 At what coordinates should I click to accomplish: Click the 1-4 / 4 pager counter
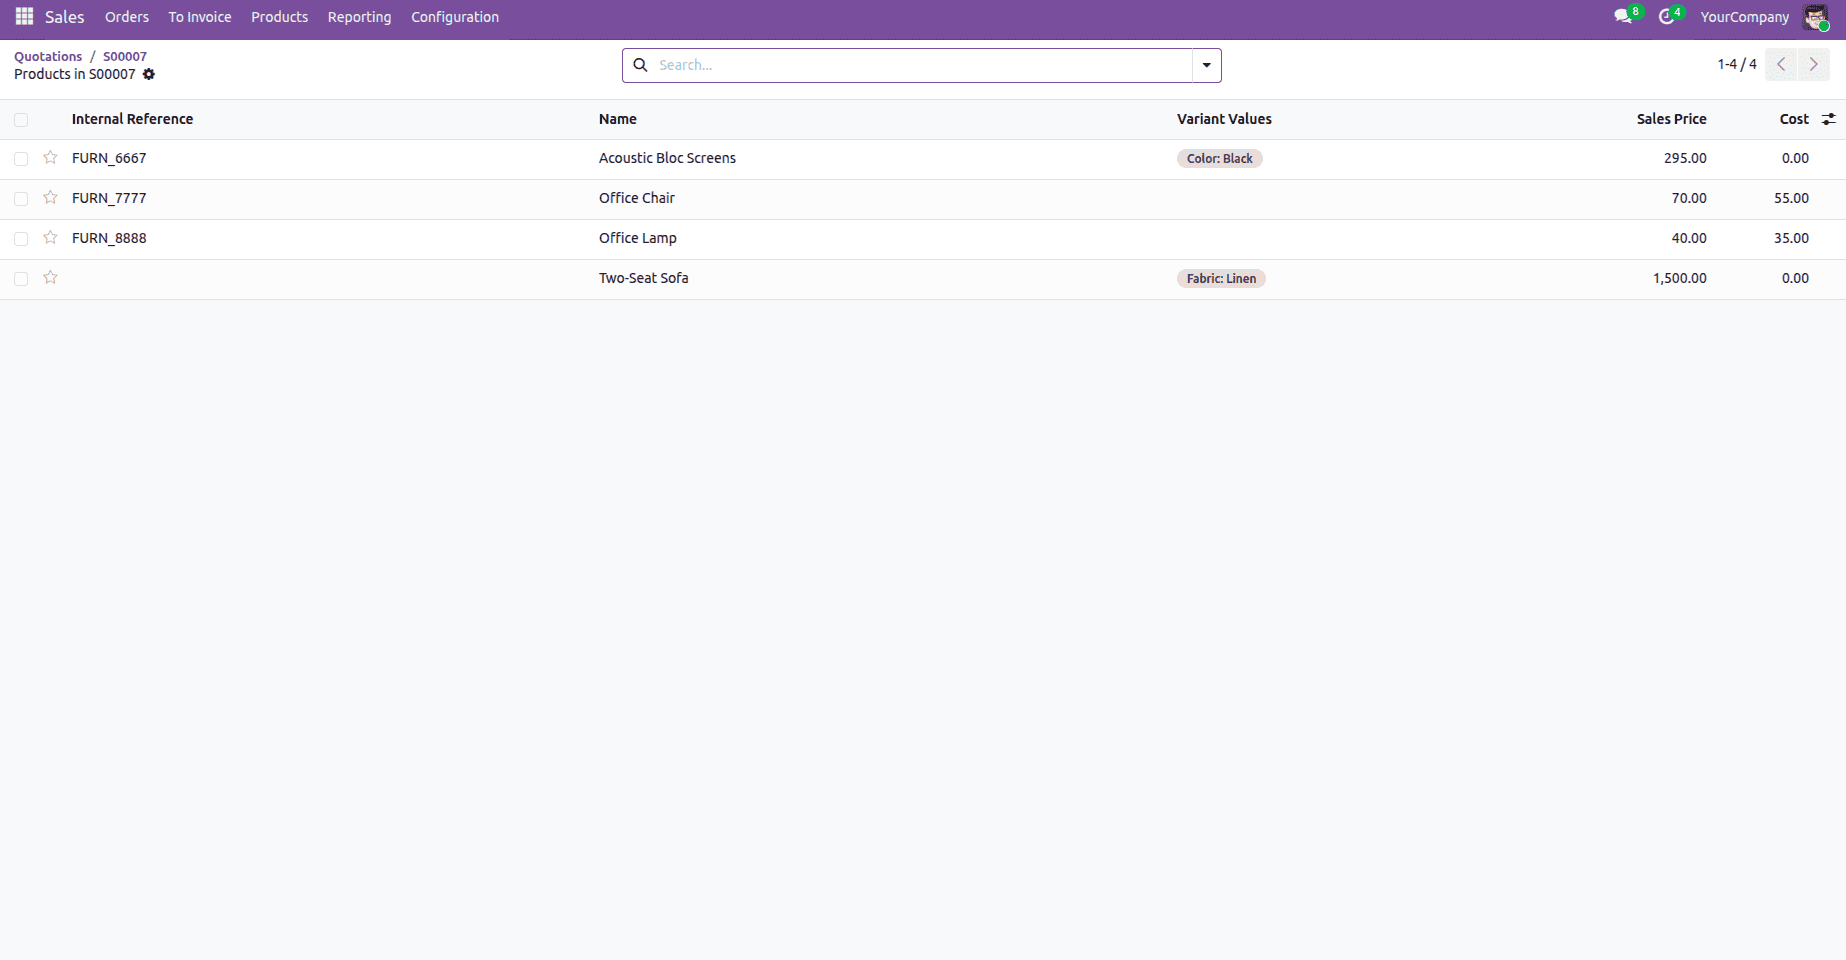coord(1737,64)
